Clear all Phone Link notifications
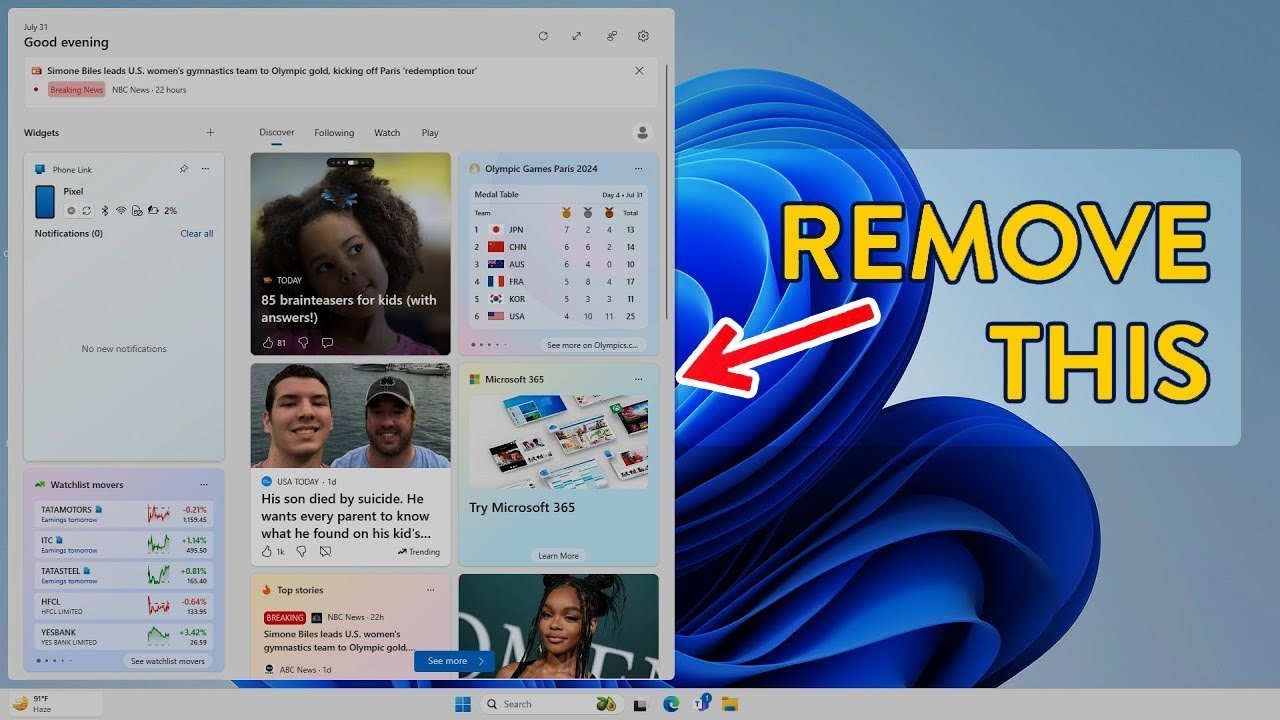 point(196,233)
